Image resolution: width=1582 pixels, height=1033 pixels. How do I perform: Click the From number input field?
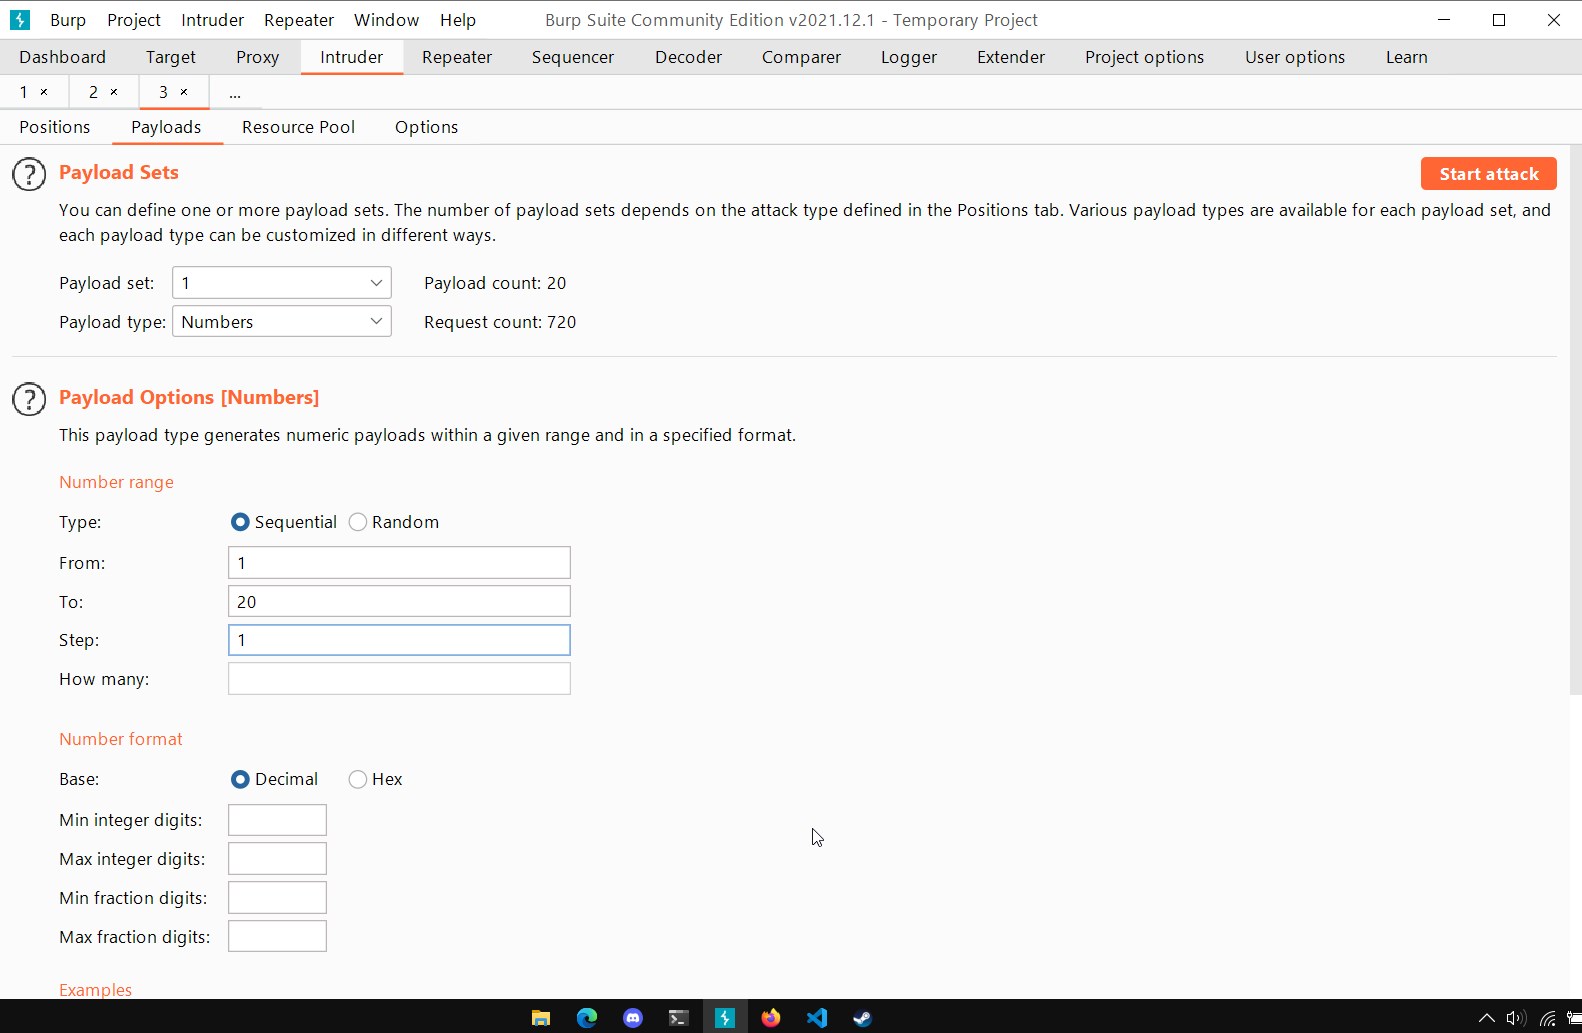tap(399, 563)
